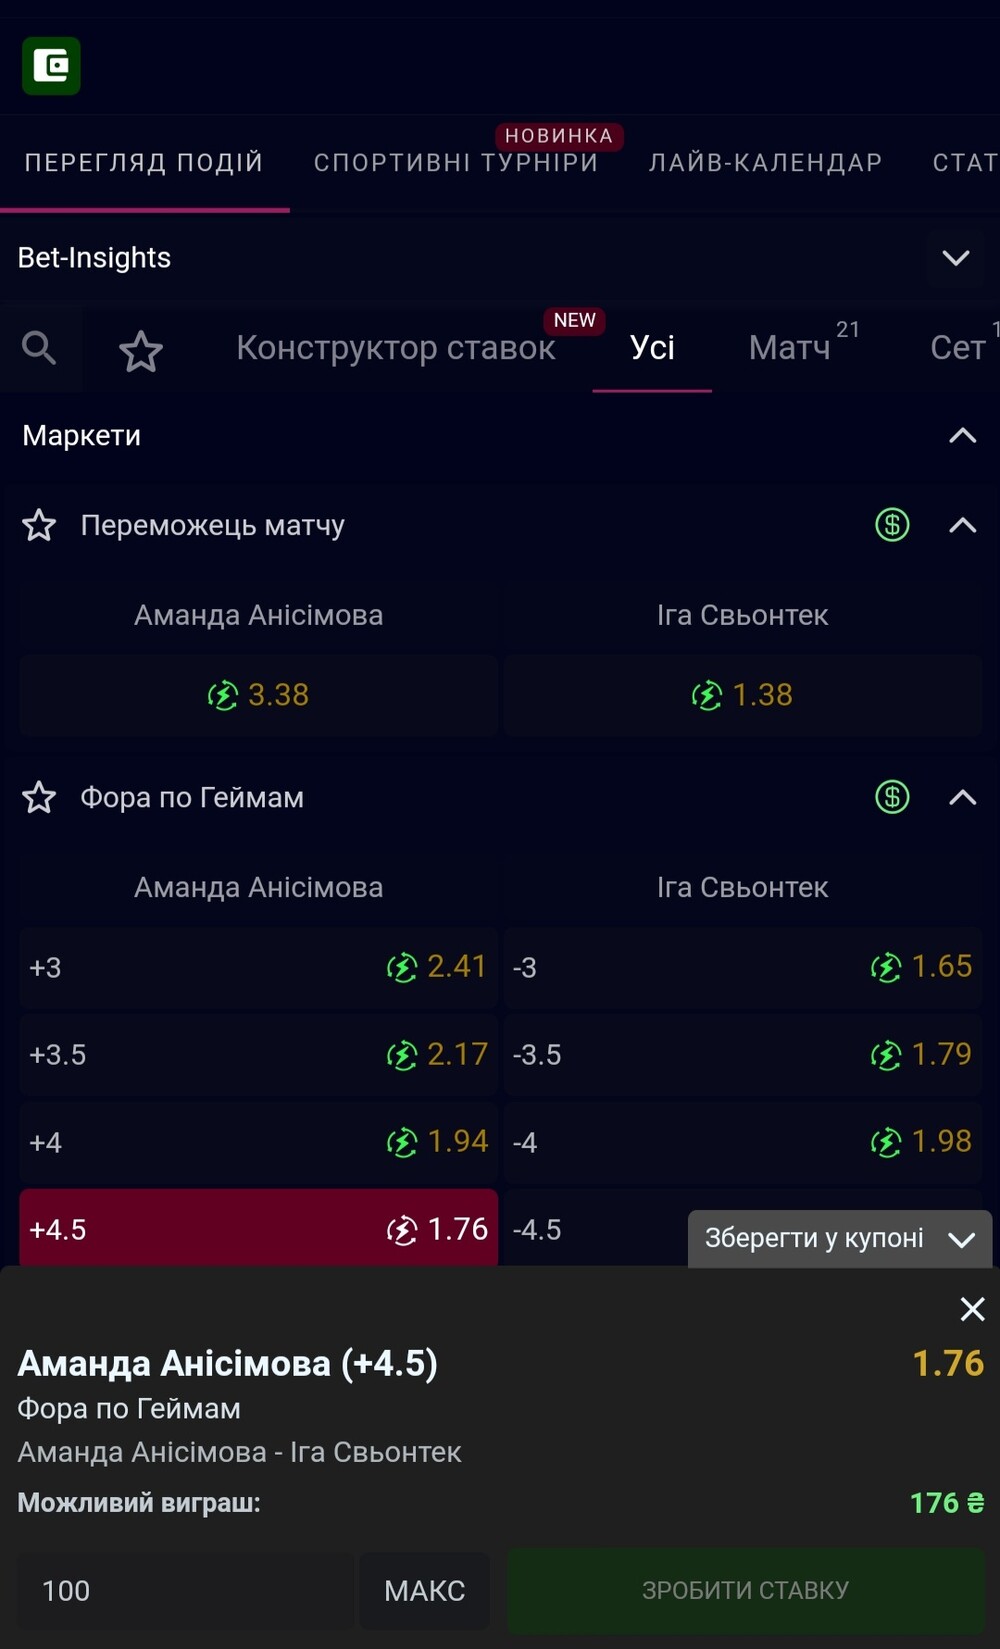Screen dimensions: 1000x1649
Task: Expand the Bet-Insights dropdown
Action: [x=956, y=258]
